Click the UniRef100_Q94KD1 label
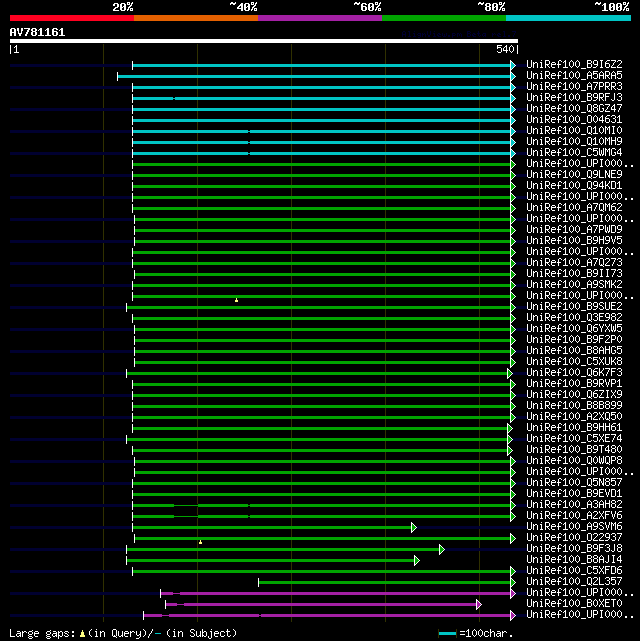Image resolution: width=640 pixels, height=641 pixels. tap(574, 186)
